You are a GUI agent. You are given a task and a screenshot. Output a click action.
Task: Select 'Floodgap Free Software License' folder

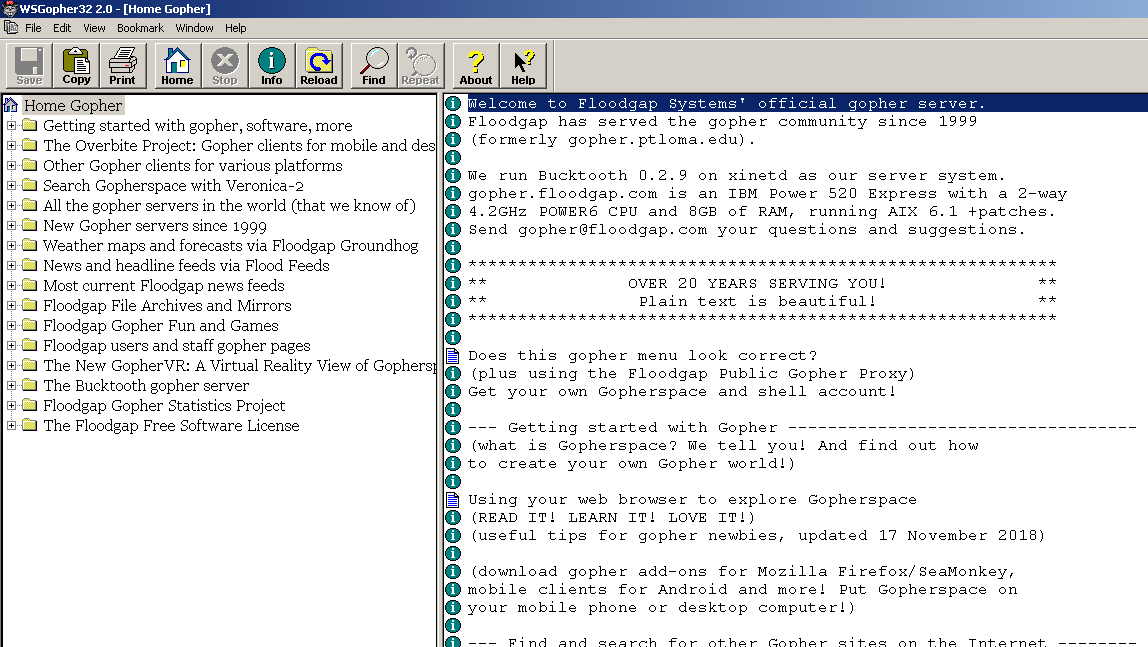tap(171, 426)
